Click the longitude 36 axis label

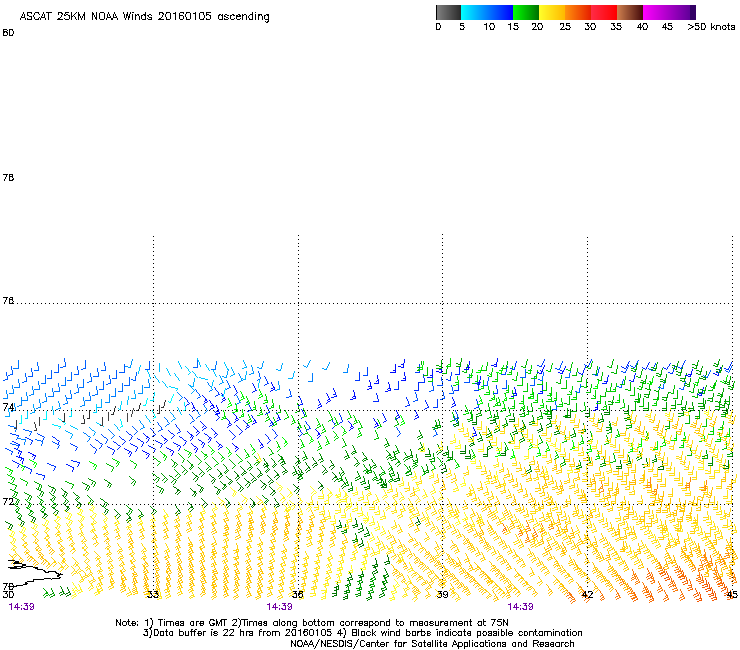297,594
